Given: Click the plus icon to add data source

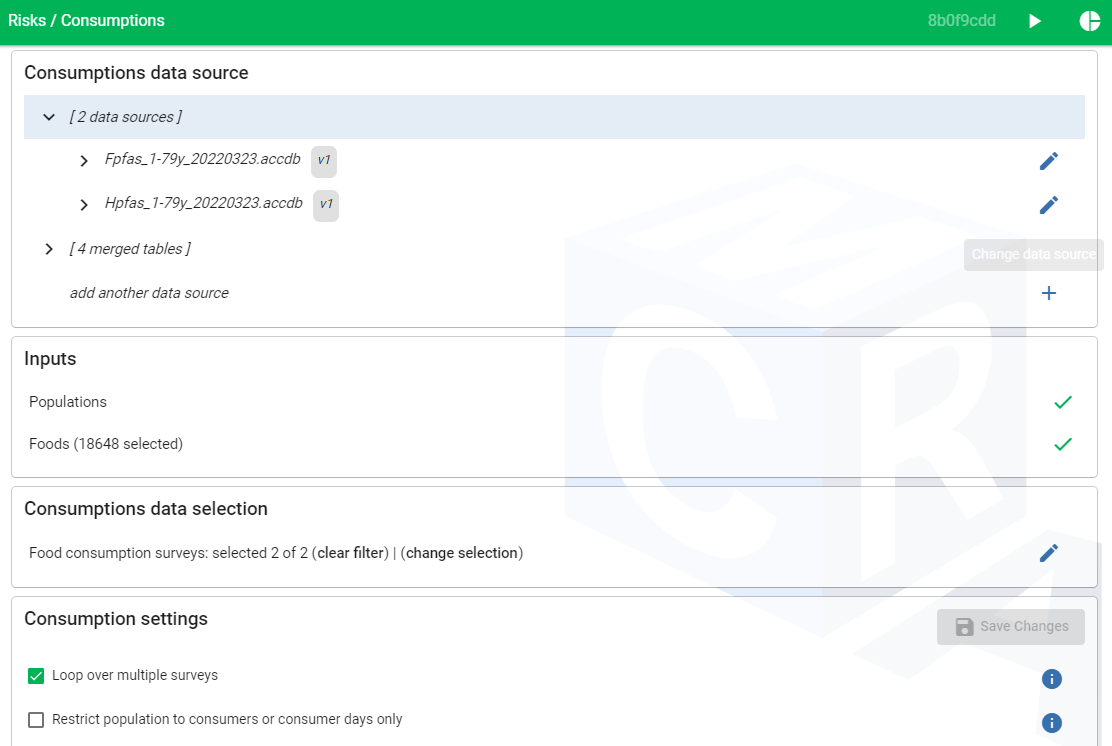Looking at the screenshot, I should [x=1048, y=293].
